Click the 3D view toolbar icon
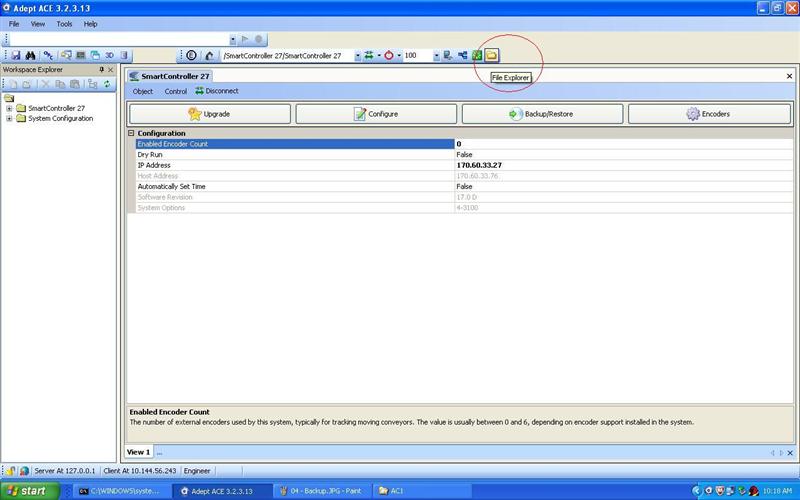This screenshot has width=800, height=500. (x=109, y=56)
